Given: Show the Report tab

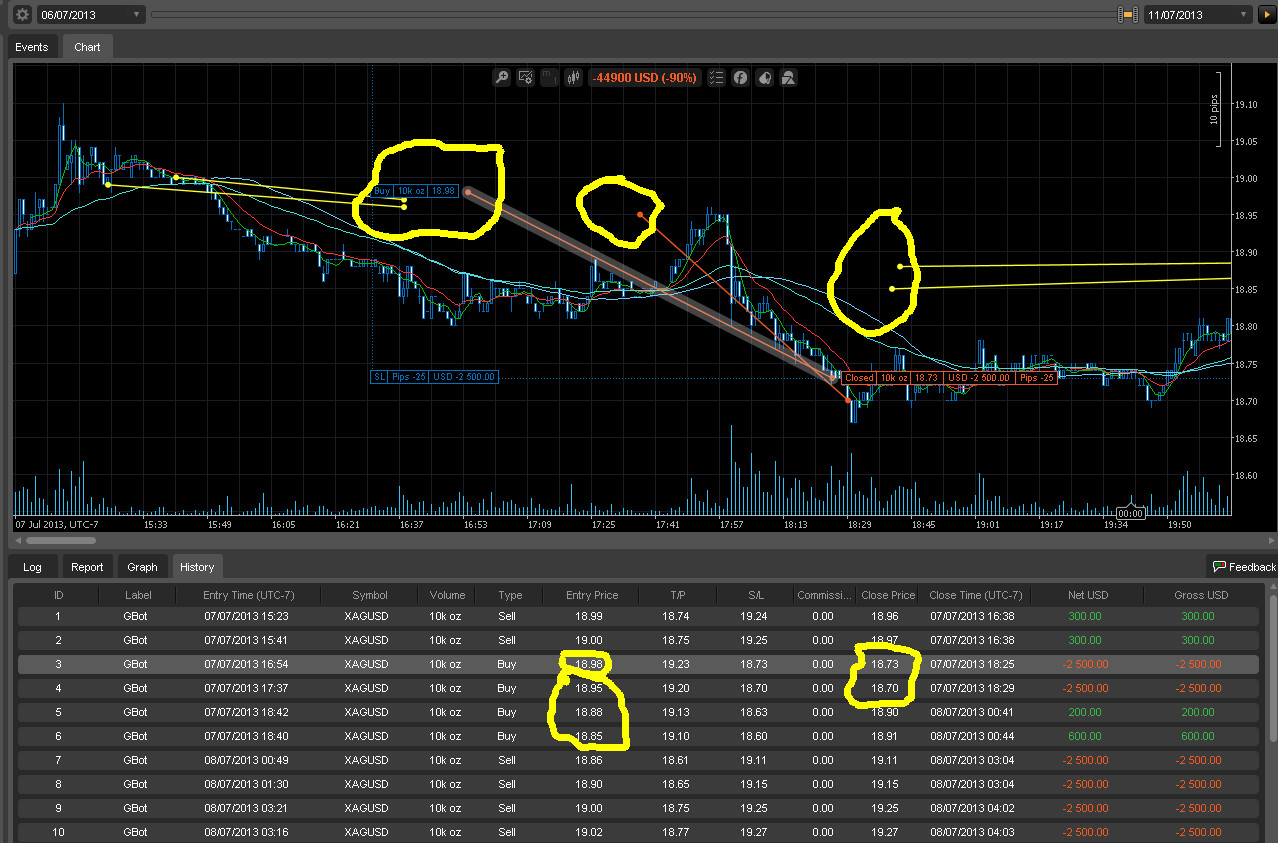Looking at the screenshot, I should click(x=87, y=567).
